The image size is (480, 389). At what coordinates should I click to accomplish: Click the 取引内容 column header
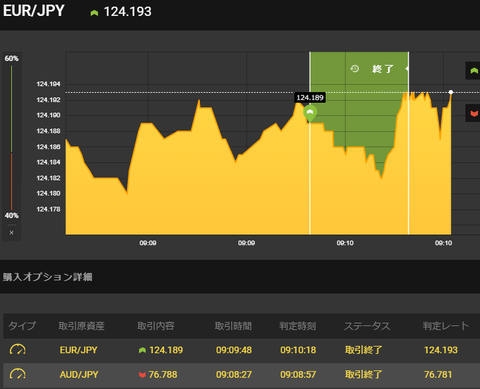click(156, 326)
